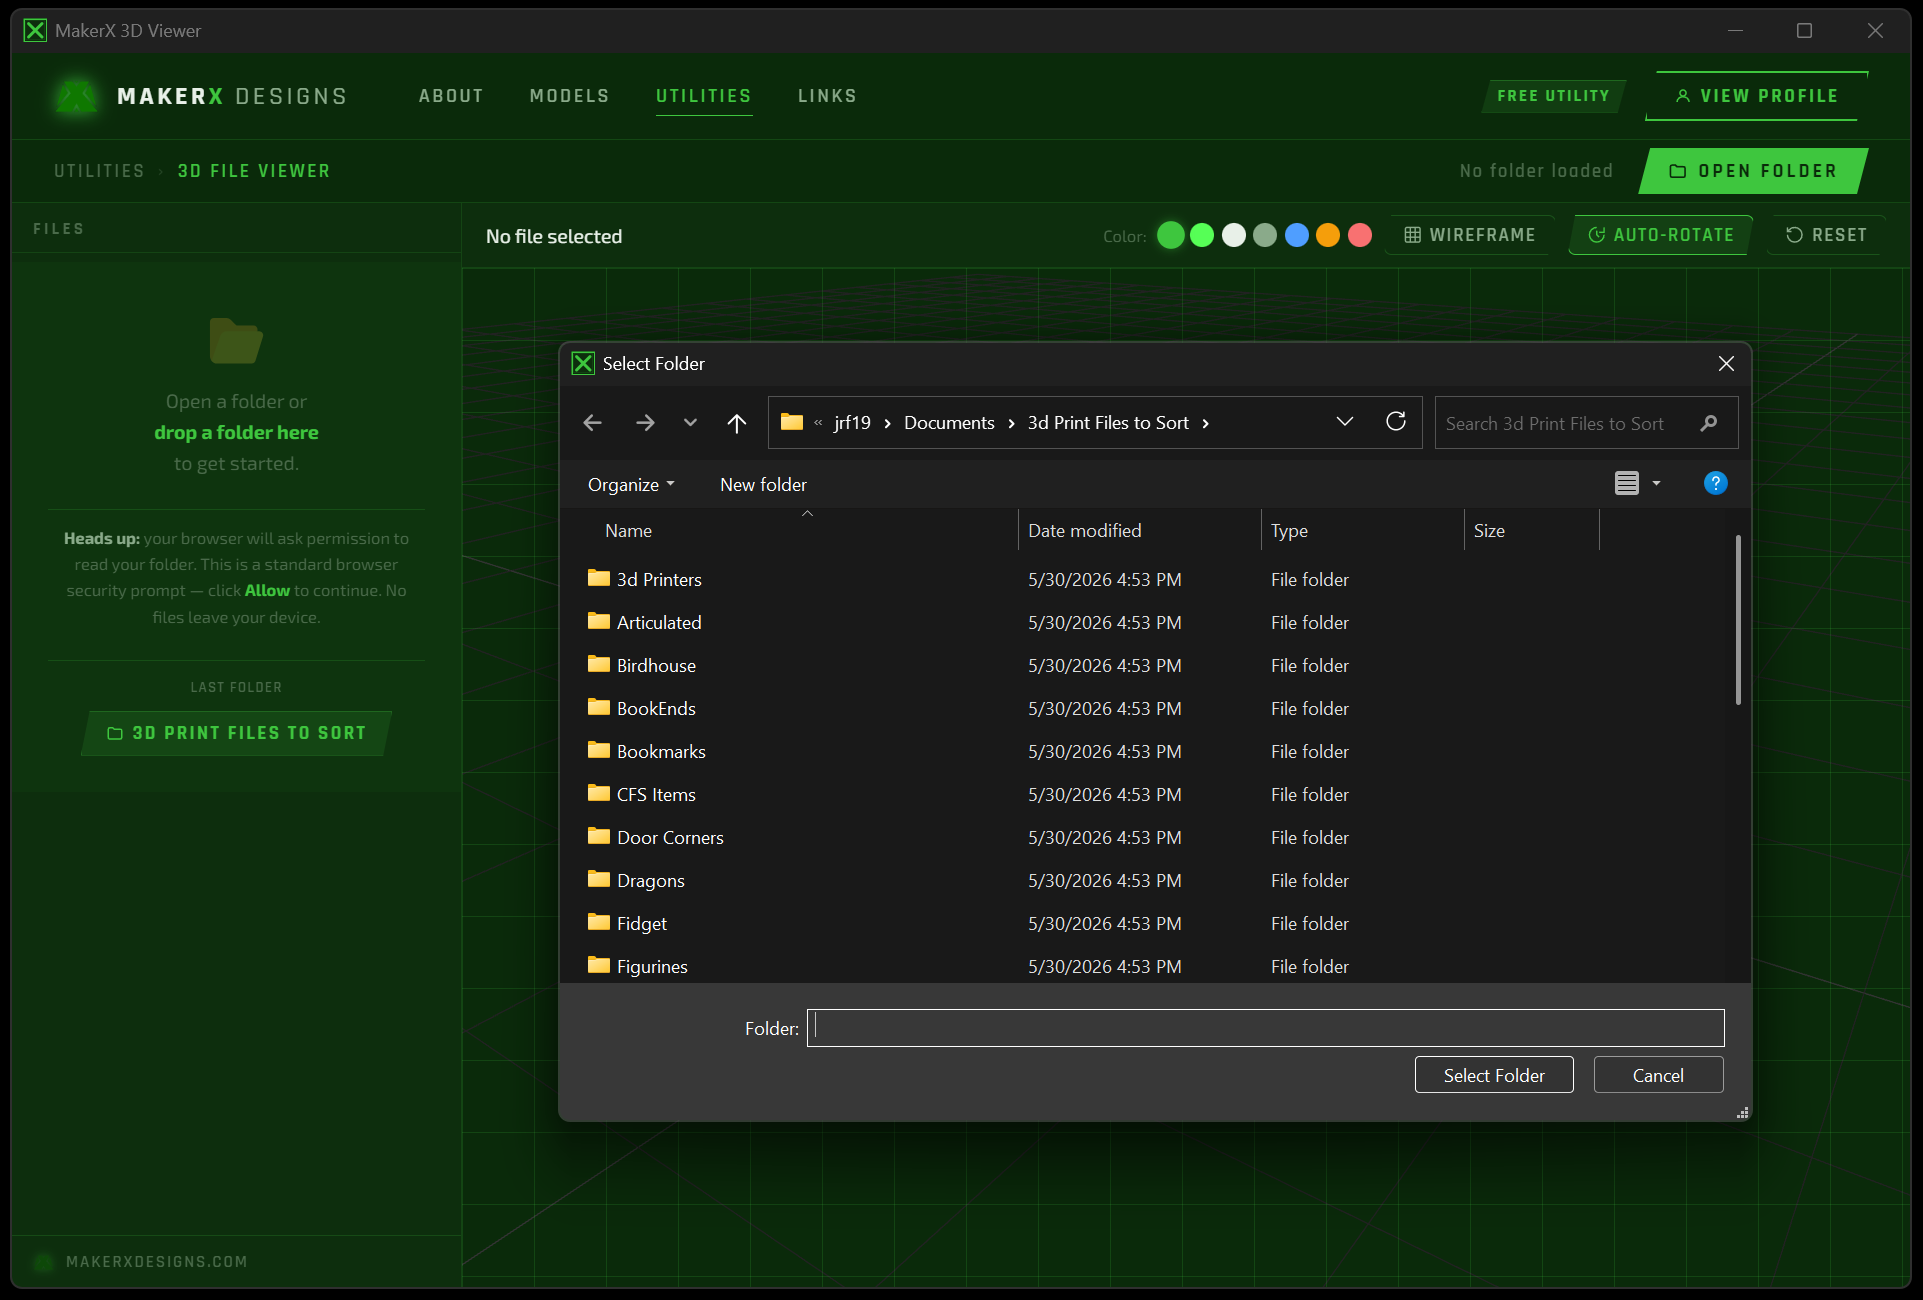Click the address bar folder icon
The width and height of the screenshot is (1923, 1300).
[792, 422]
